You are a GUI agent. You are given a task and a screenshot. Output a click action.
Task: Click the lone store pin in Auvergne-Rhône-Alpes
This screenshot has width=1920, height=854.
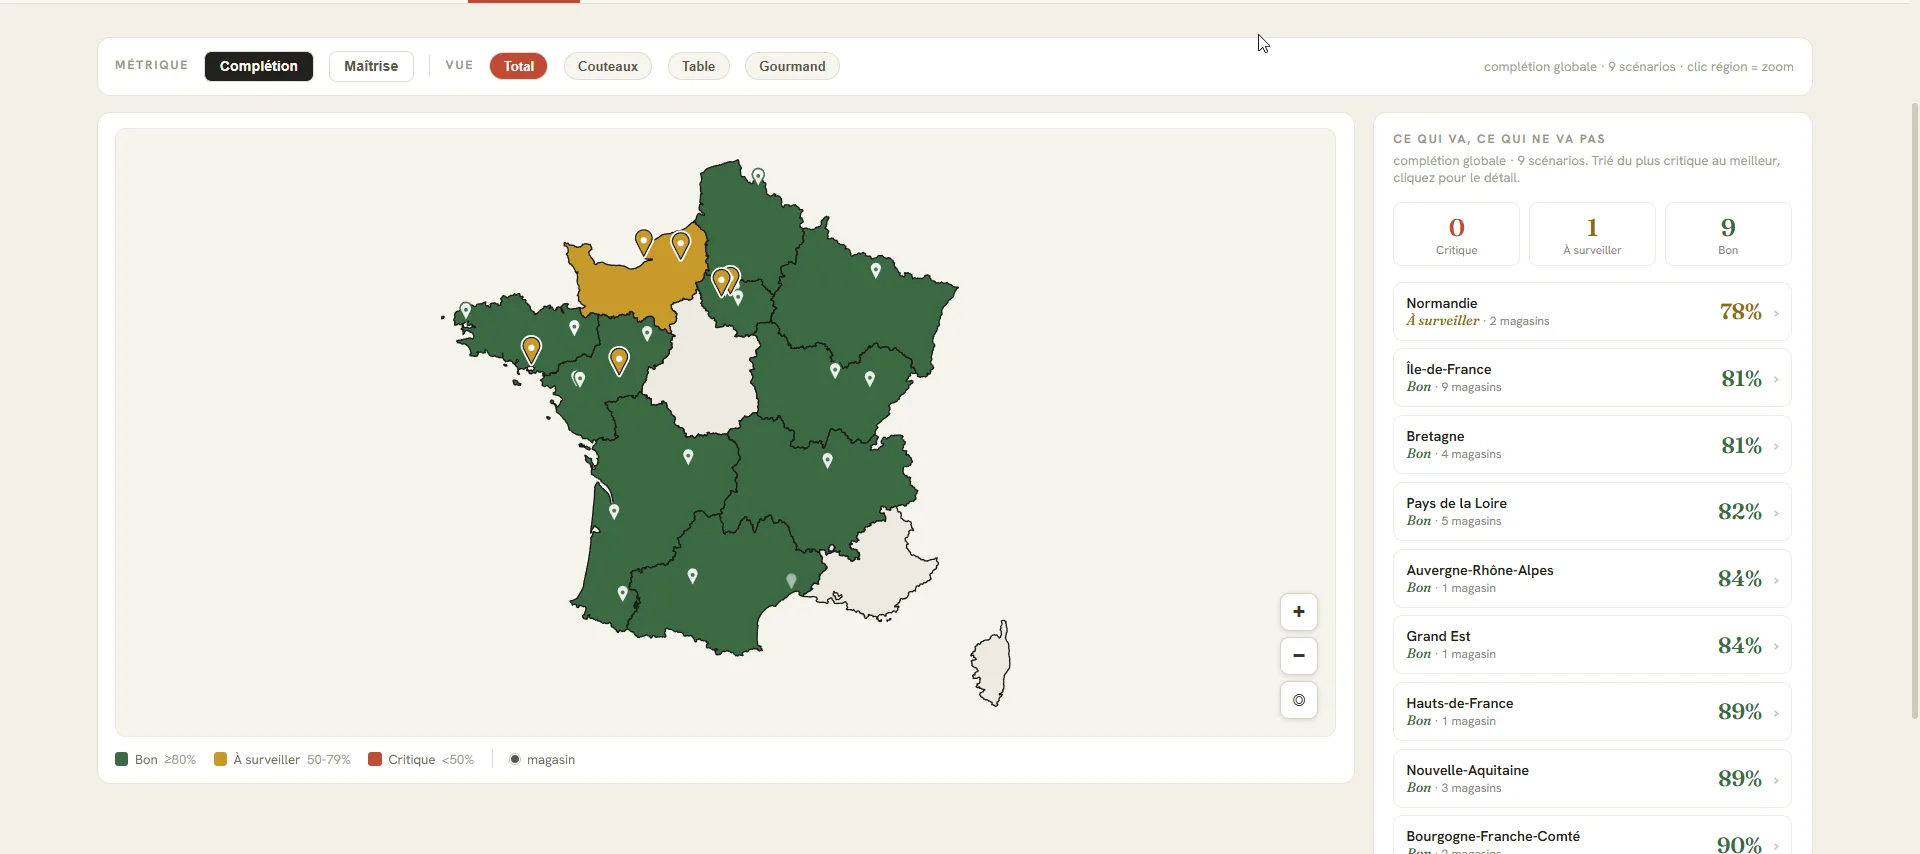(x=827, y=460)
